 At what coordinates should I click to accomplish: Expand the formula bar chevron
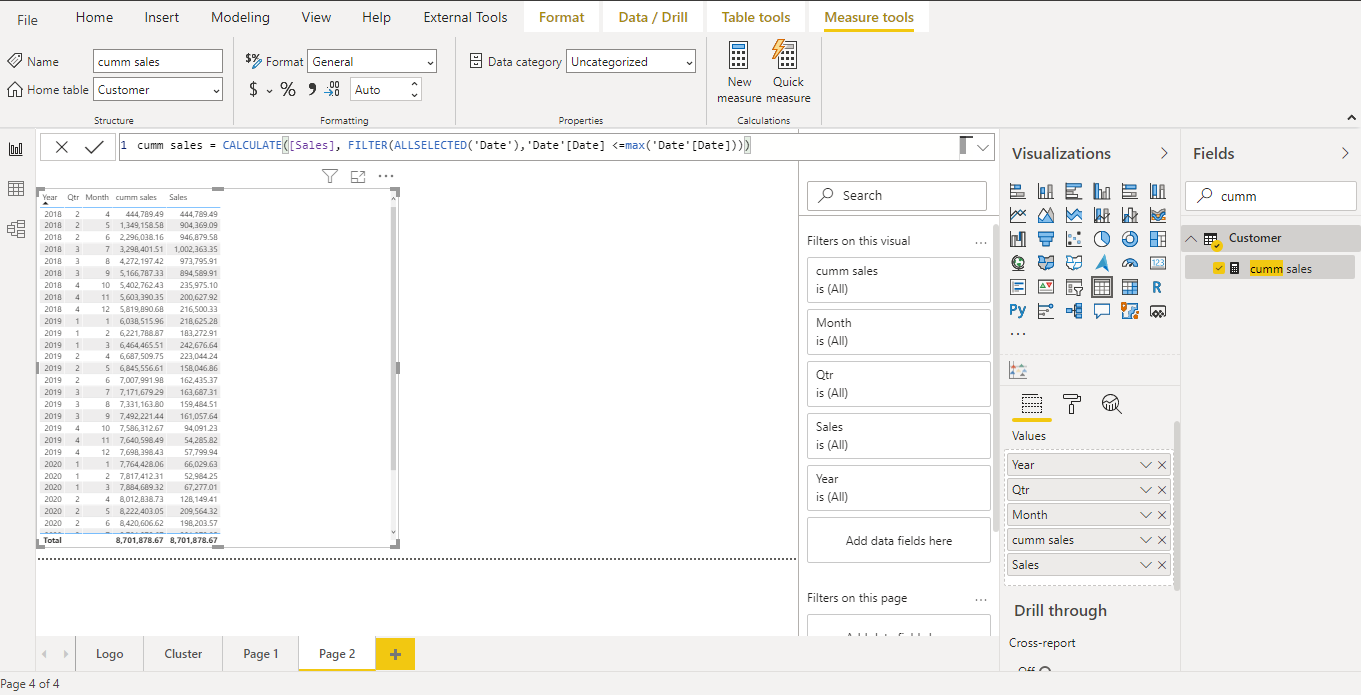[983, 147]
